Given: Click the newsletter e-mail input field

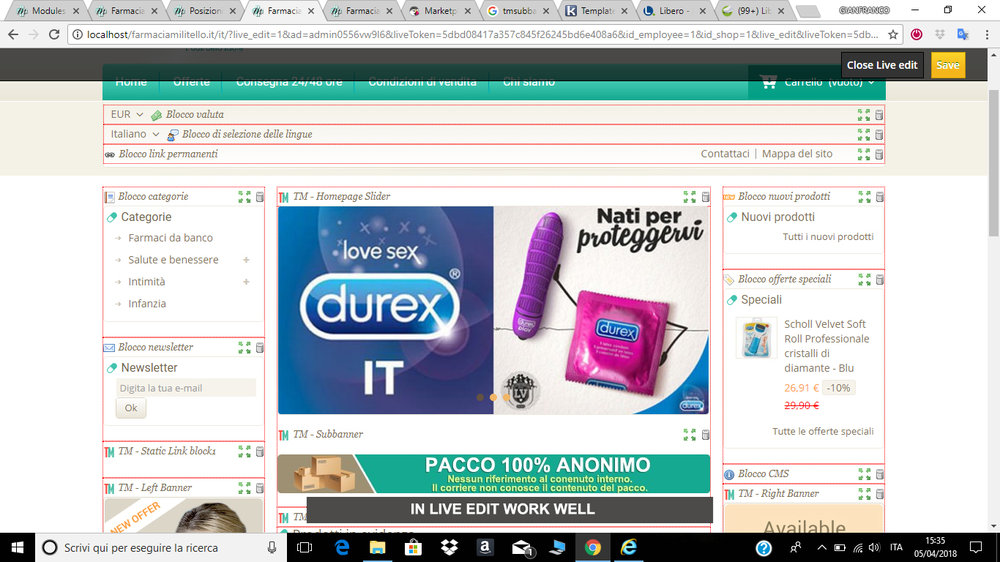Looking at the screenshot, I should (186, 388).
